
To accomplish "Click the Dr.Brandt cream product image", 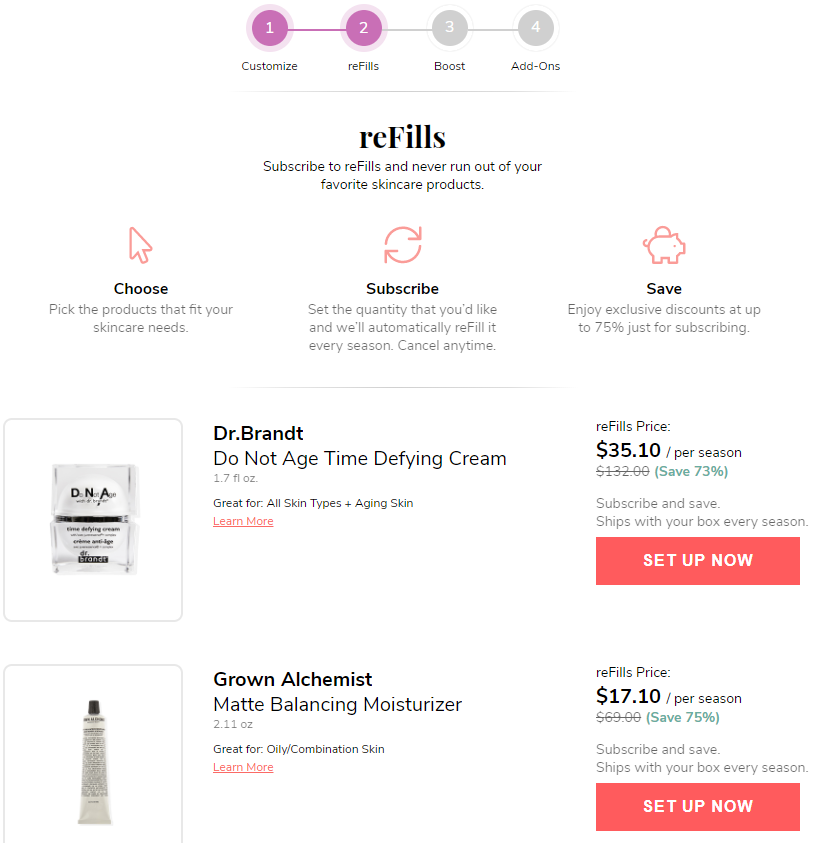I will (x=94, y=519).
